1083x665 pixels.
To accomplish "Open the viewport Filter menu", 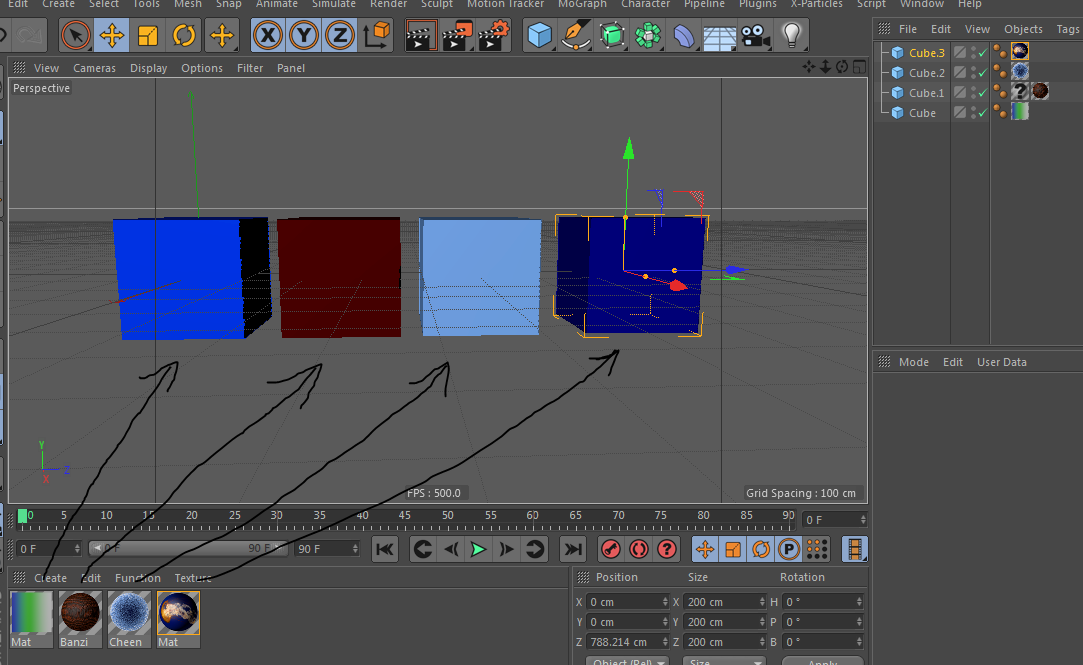I will click(250, 68).
